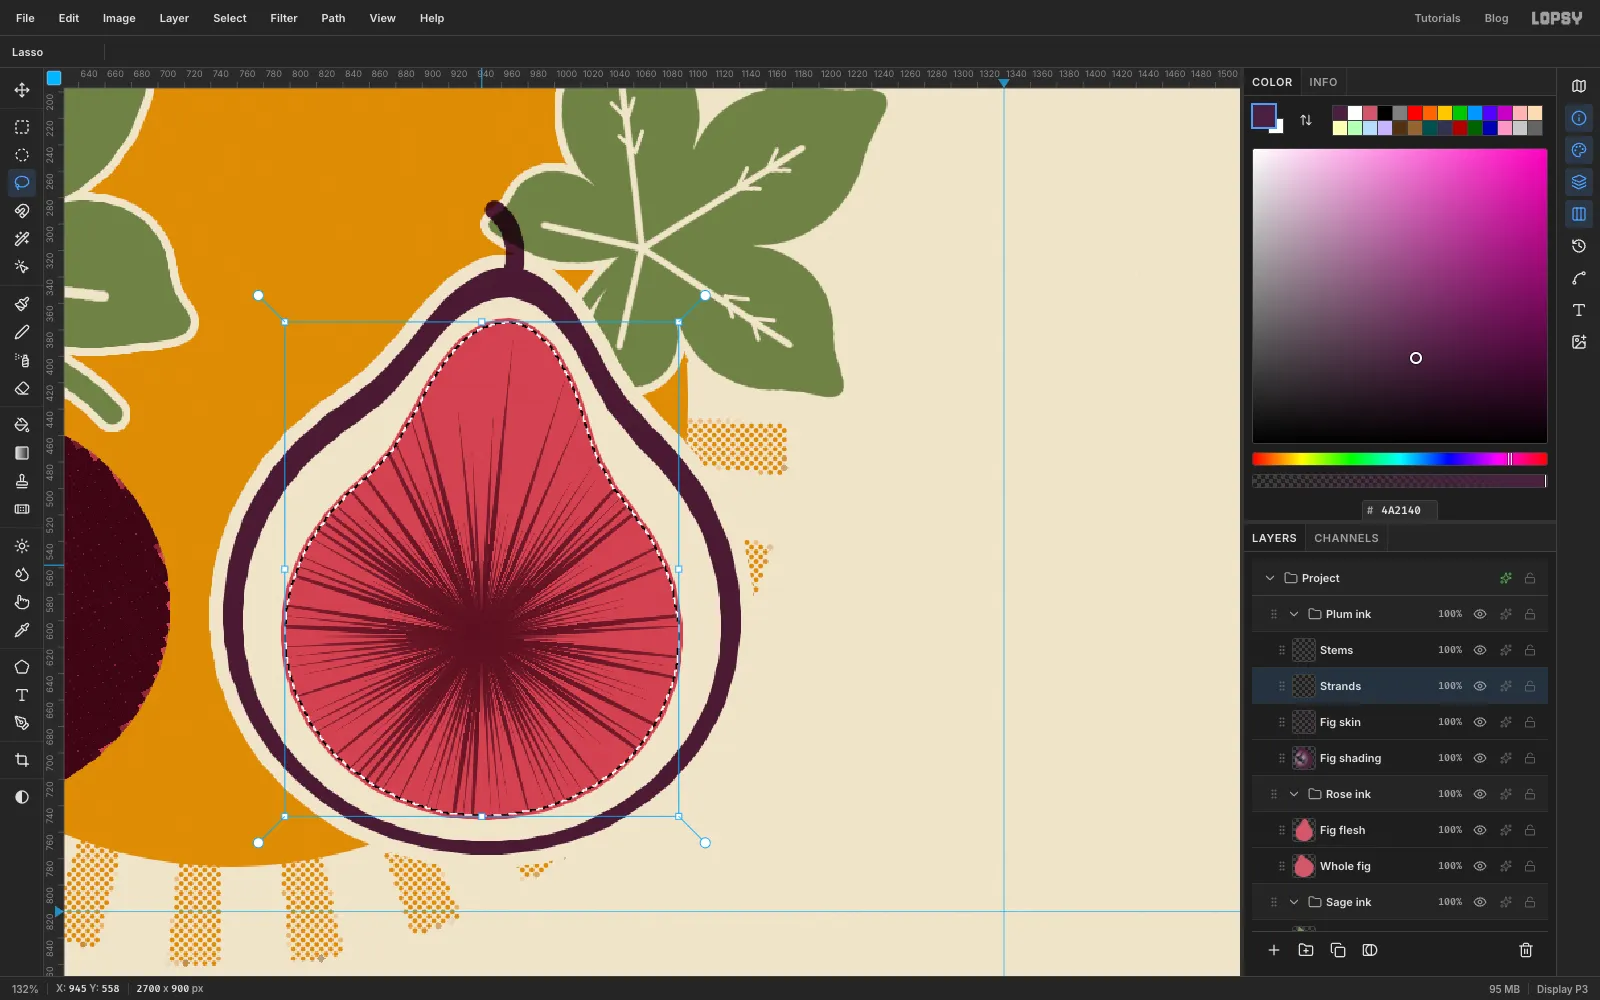The height and width of the screenshot is (1000, 1600).
Task: Collapse the Project group
Action: (1270, 578)
